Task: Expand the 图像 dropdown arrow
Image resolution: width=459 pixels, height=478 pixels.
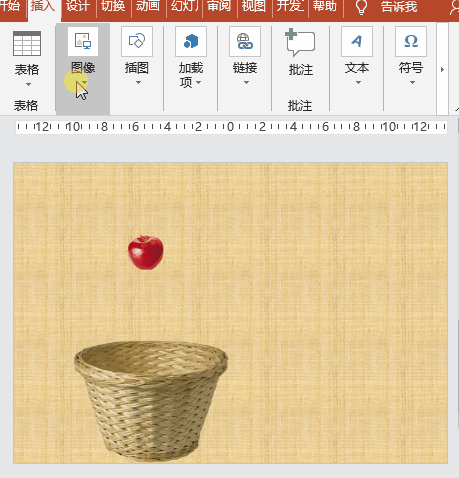Action: click(84, 82)
